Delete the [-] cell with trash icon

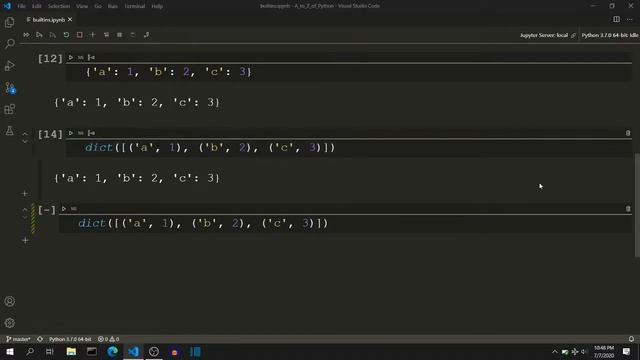click(x=628, y=209)
